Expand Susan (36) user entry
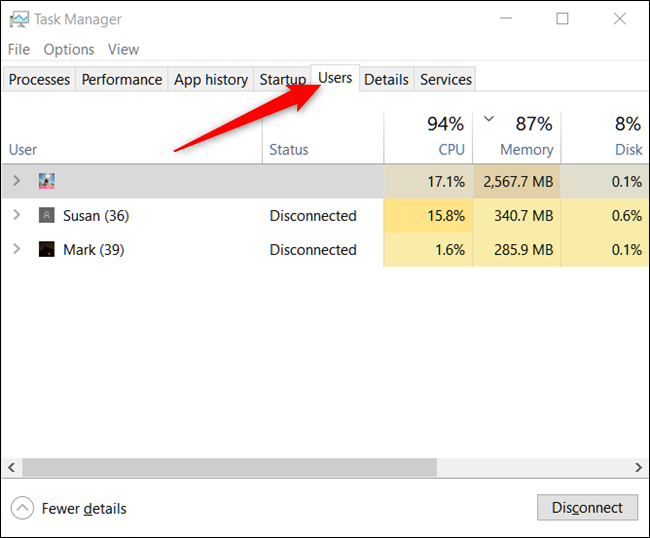The height and width of the screenshot is (538, 650). tap(17, 215)
